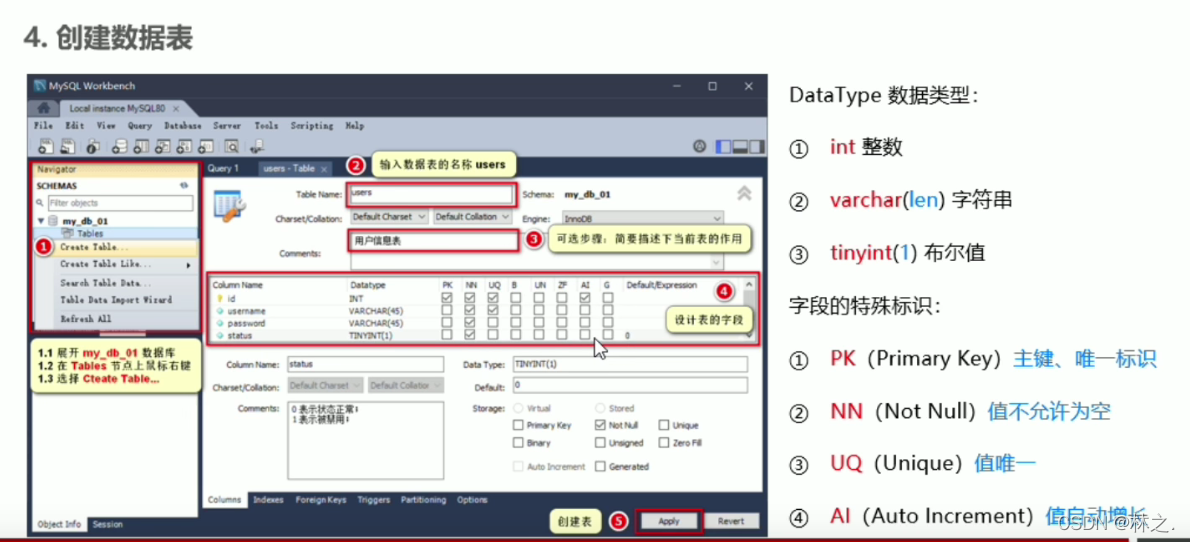This screenshot has height=542, width=1190.
Task: Click the column icon beside password
Action: point(219,323)
